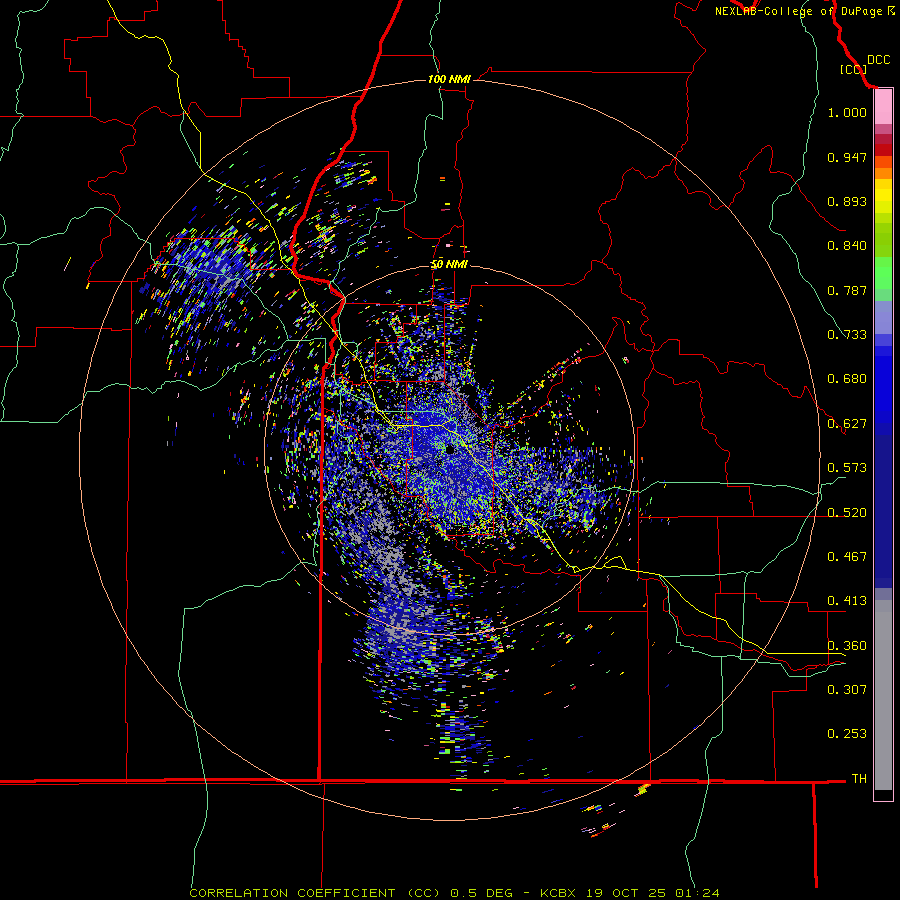Click the orange legend color segment

pos(883,174)
